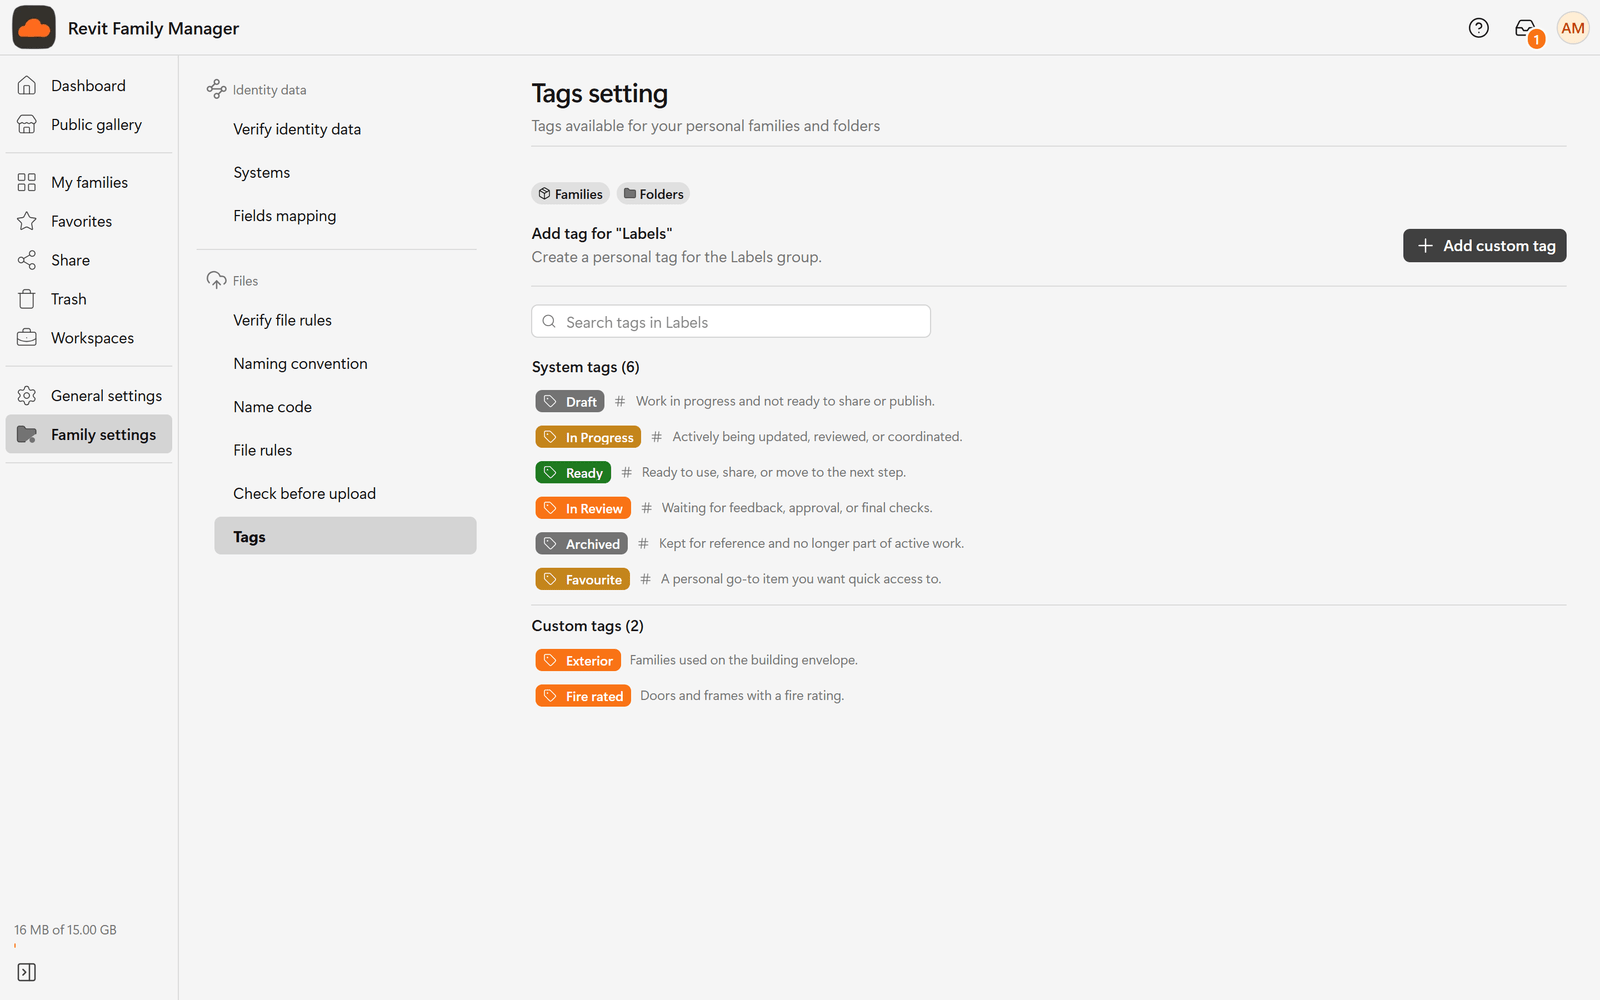Click the hash icon next to Favourite
The height and width of the screenshot is (1000, 1600).
coord(645,579)
